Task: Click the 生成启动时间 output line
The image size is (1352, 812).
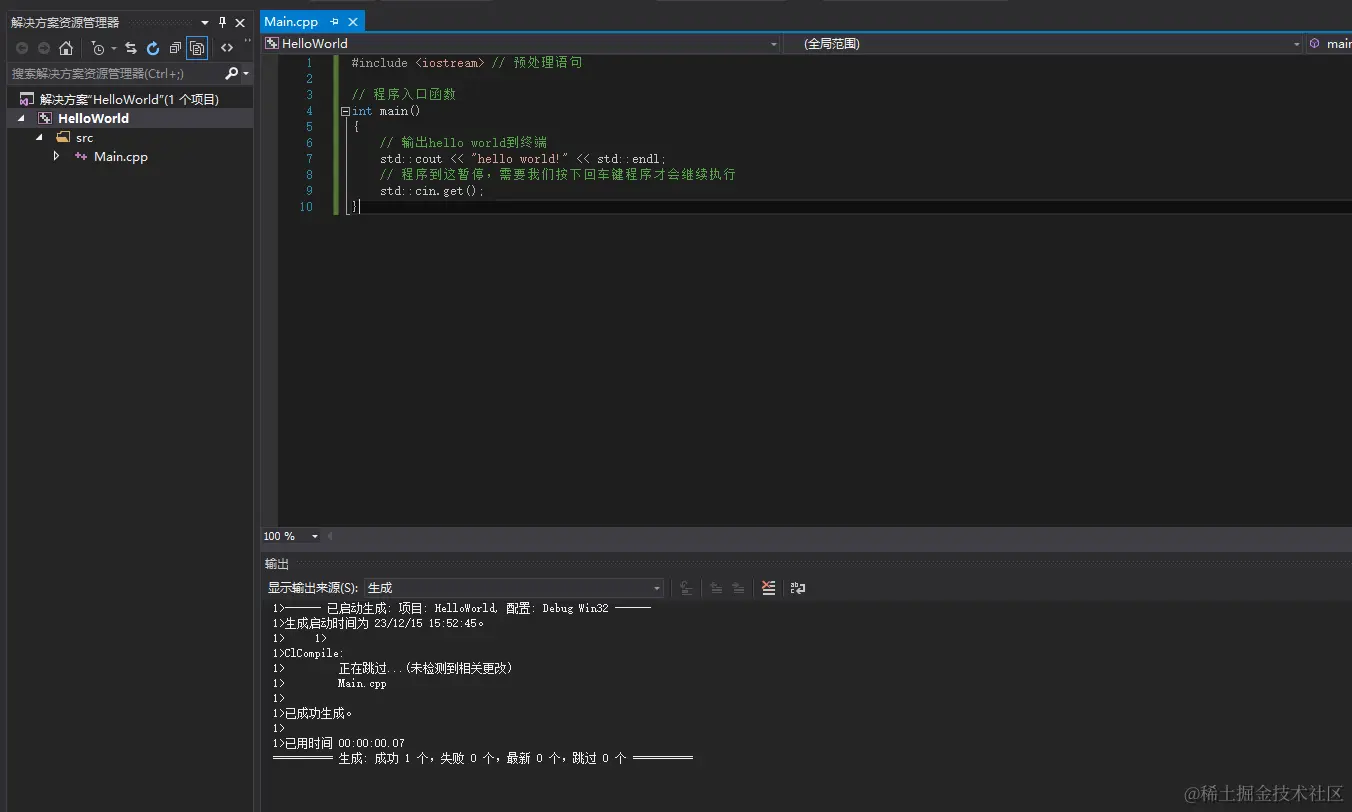Action: (x=378, y=624)
